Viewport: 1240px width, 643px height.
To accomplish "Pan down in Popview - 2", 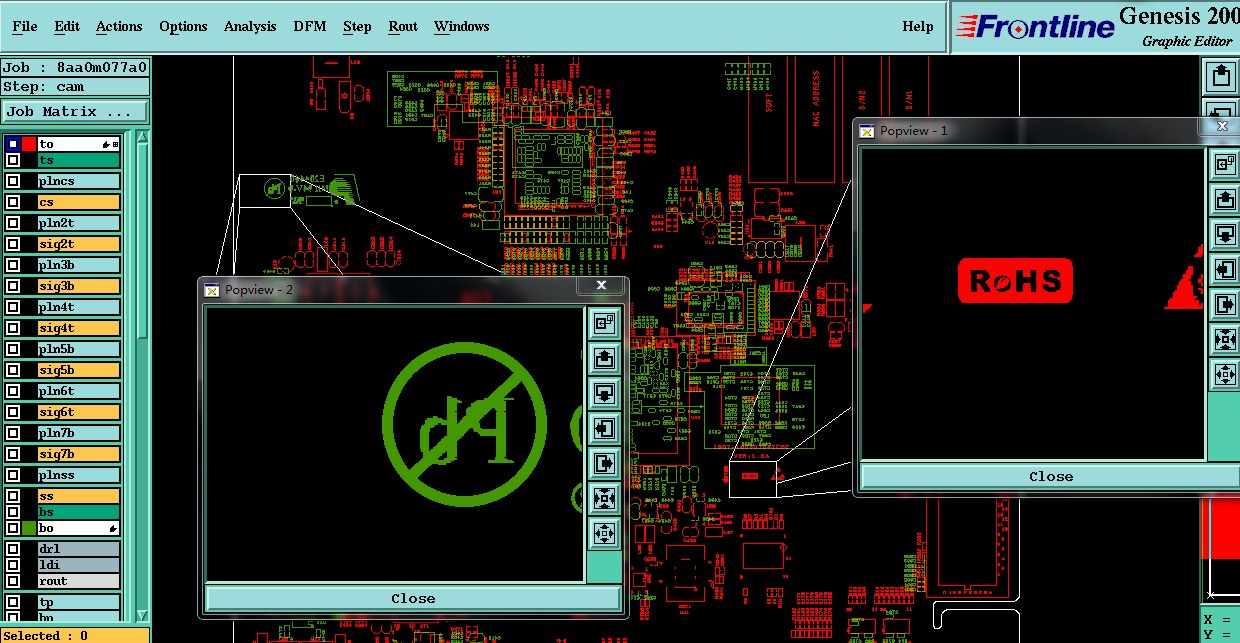I will tap(604, 393).
